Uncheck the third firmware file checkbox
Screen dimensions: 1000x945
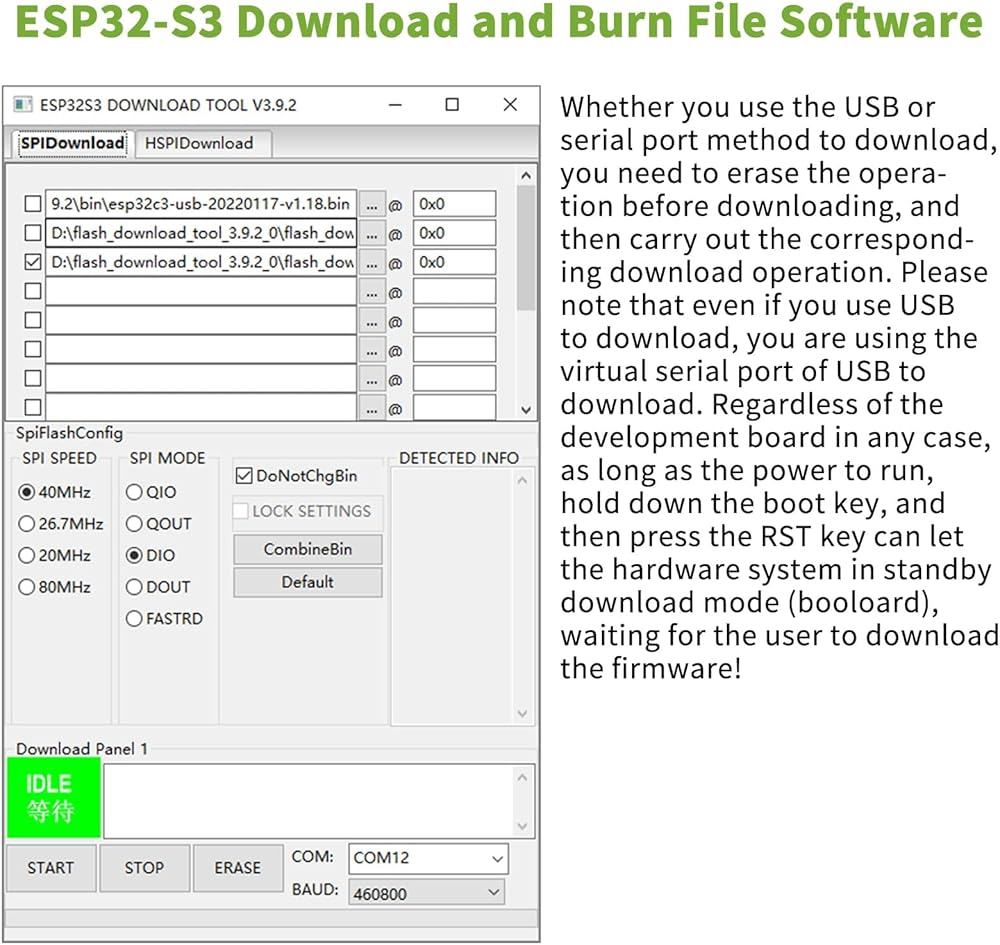coord(33,263)
